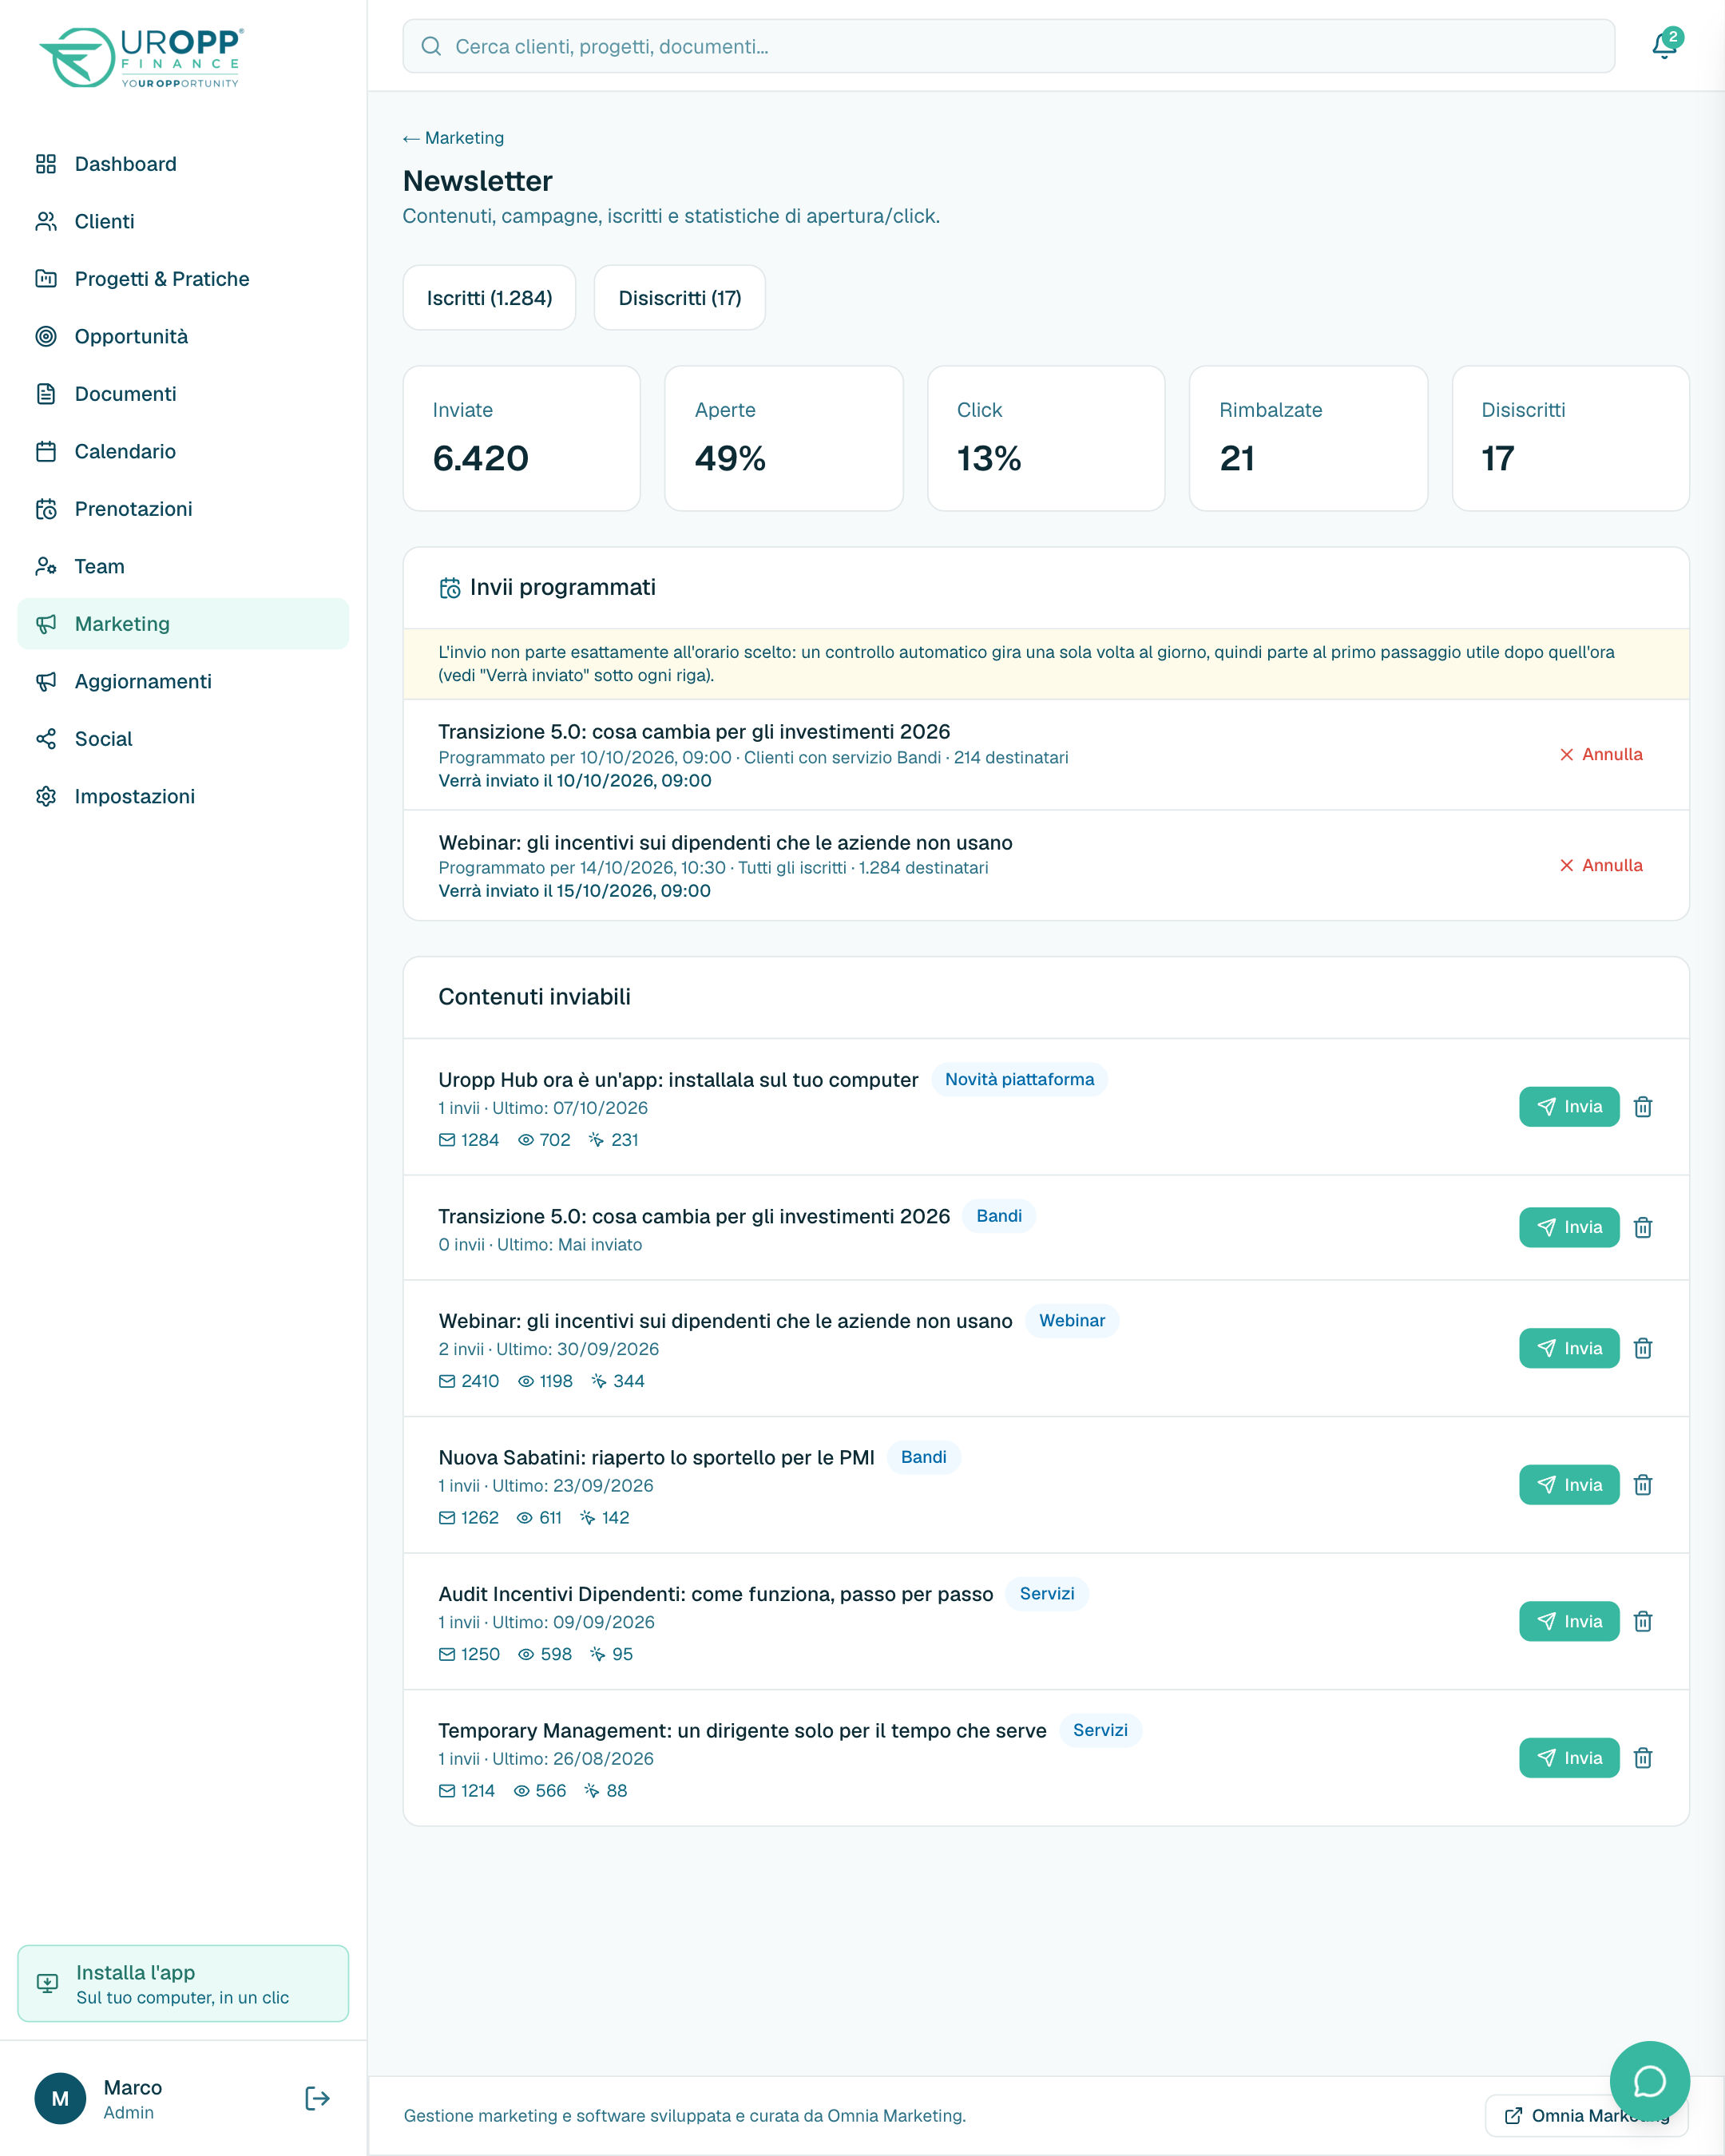Send the Transizione 5.0 newsletter
1725x2156 pixels.
pyautogui.click(x=1569, y=1228)
